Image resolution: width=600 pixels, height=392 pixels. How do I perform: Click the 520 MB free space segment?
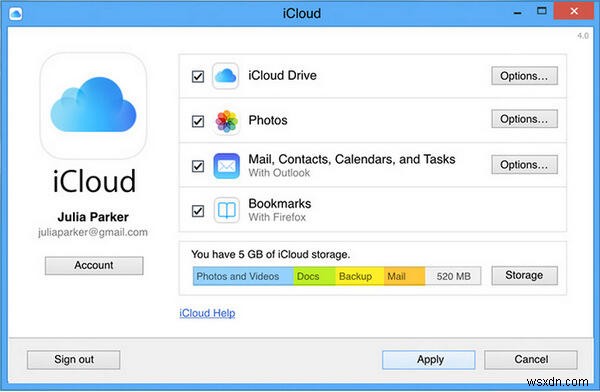click(453, 276)
